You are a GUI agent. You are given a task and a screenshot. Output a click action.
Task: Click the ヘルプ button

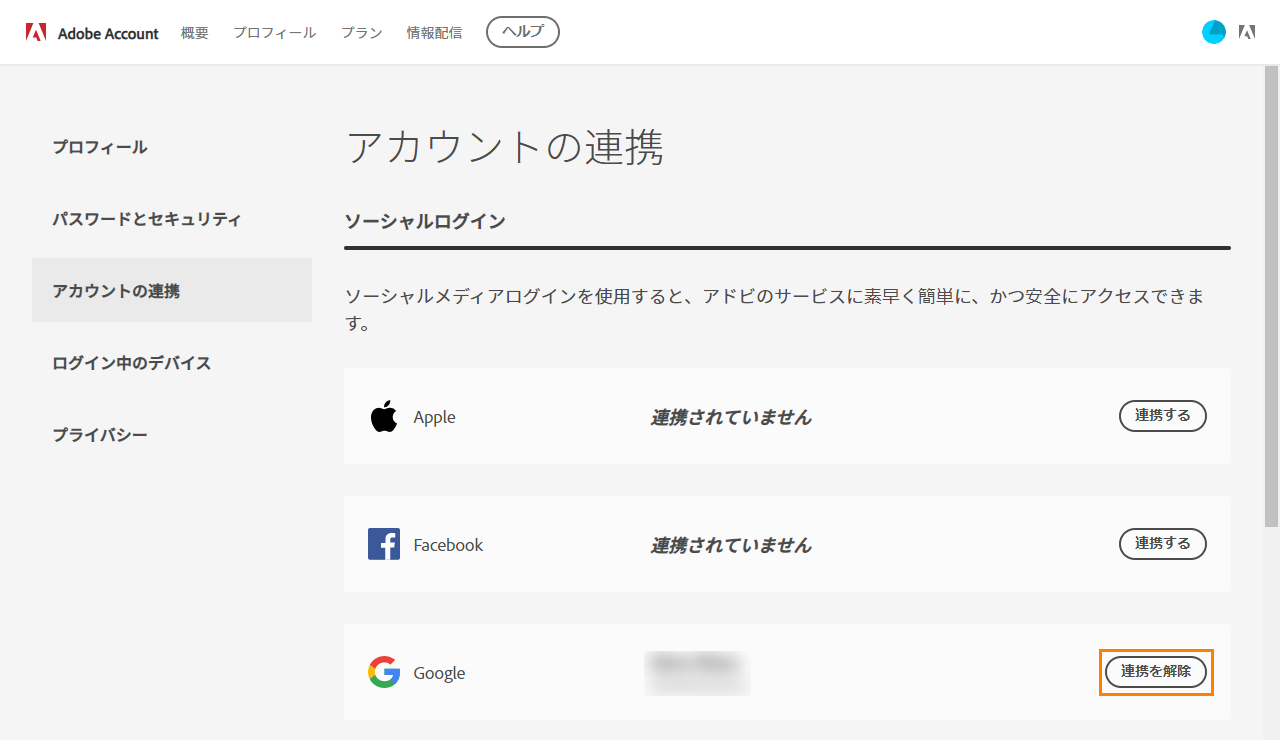pos(523,32)
